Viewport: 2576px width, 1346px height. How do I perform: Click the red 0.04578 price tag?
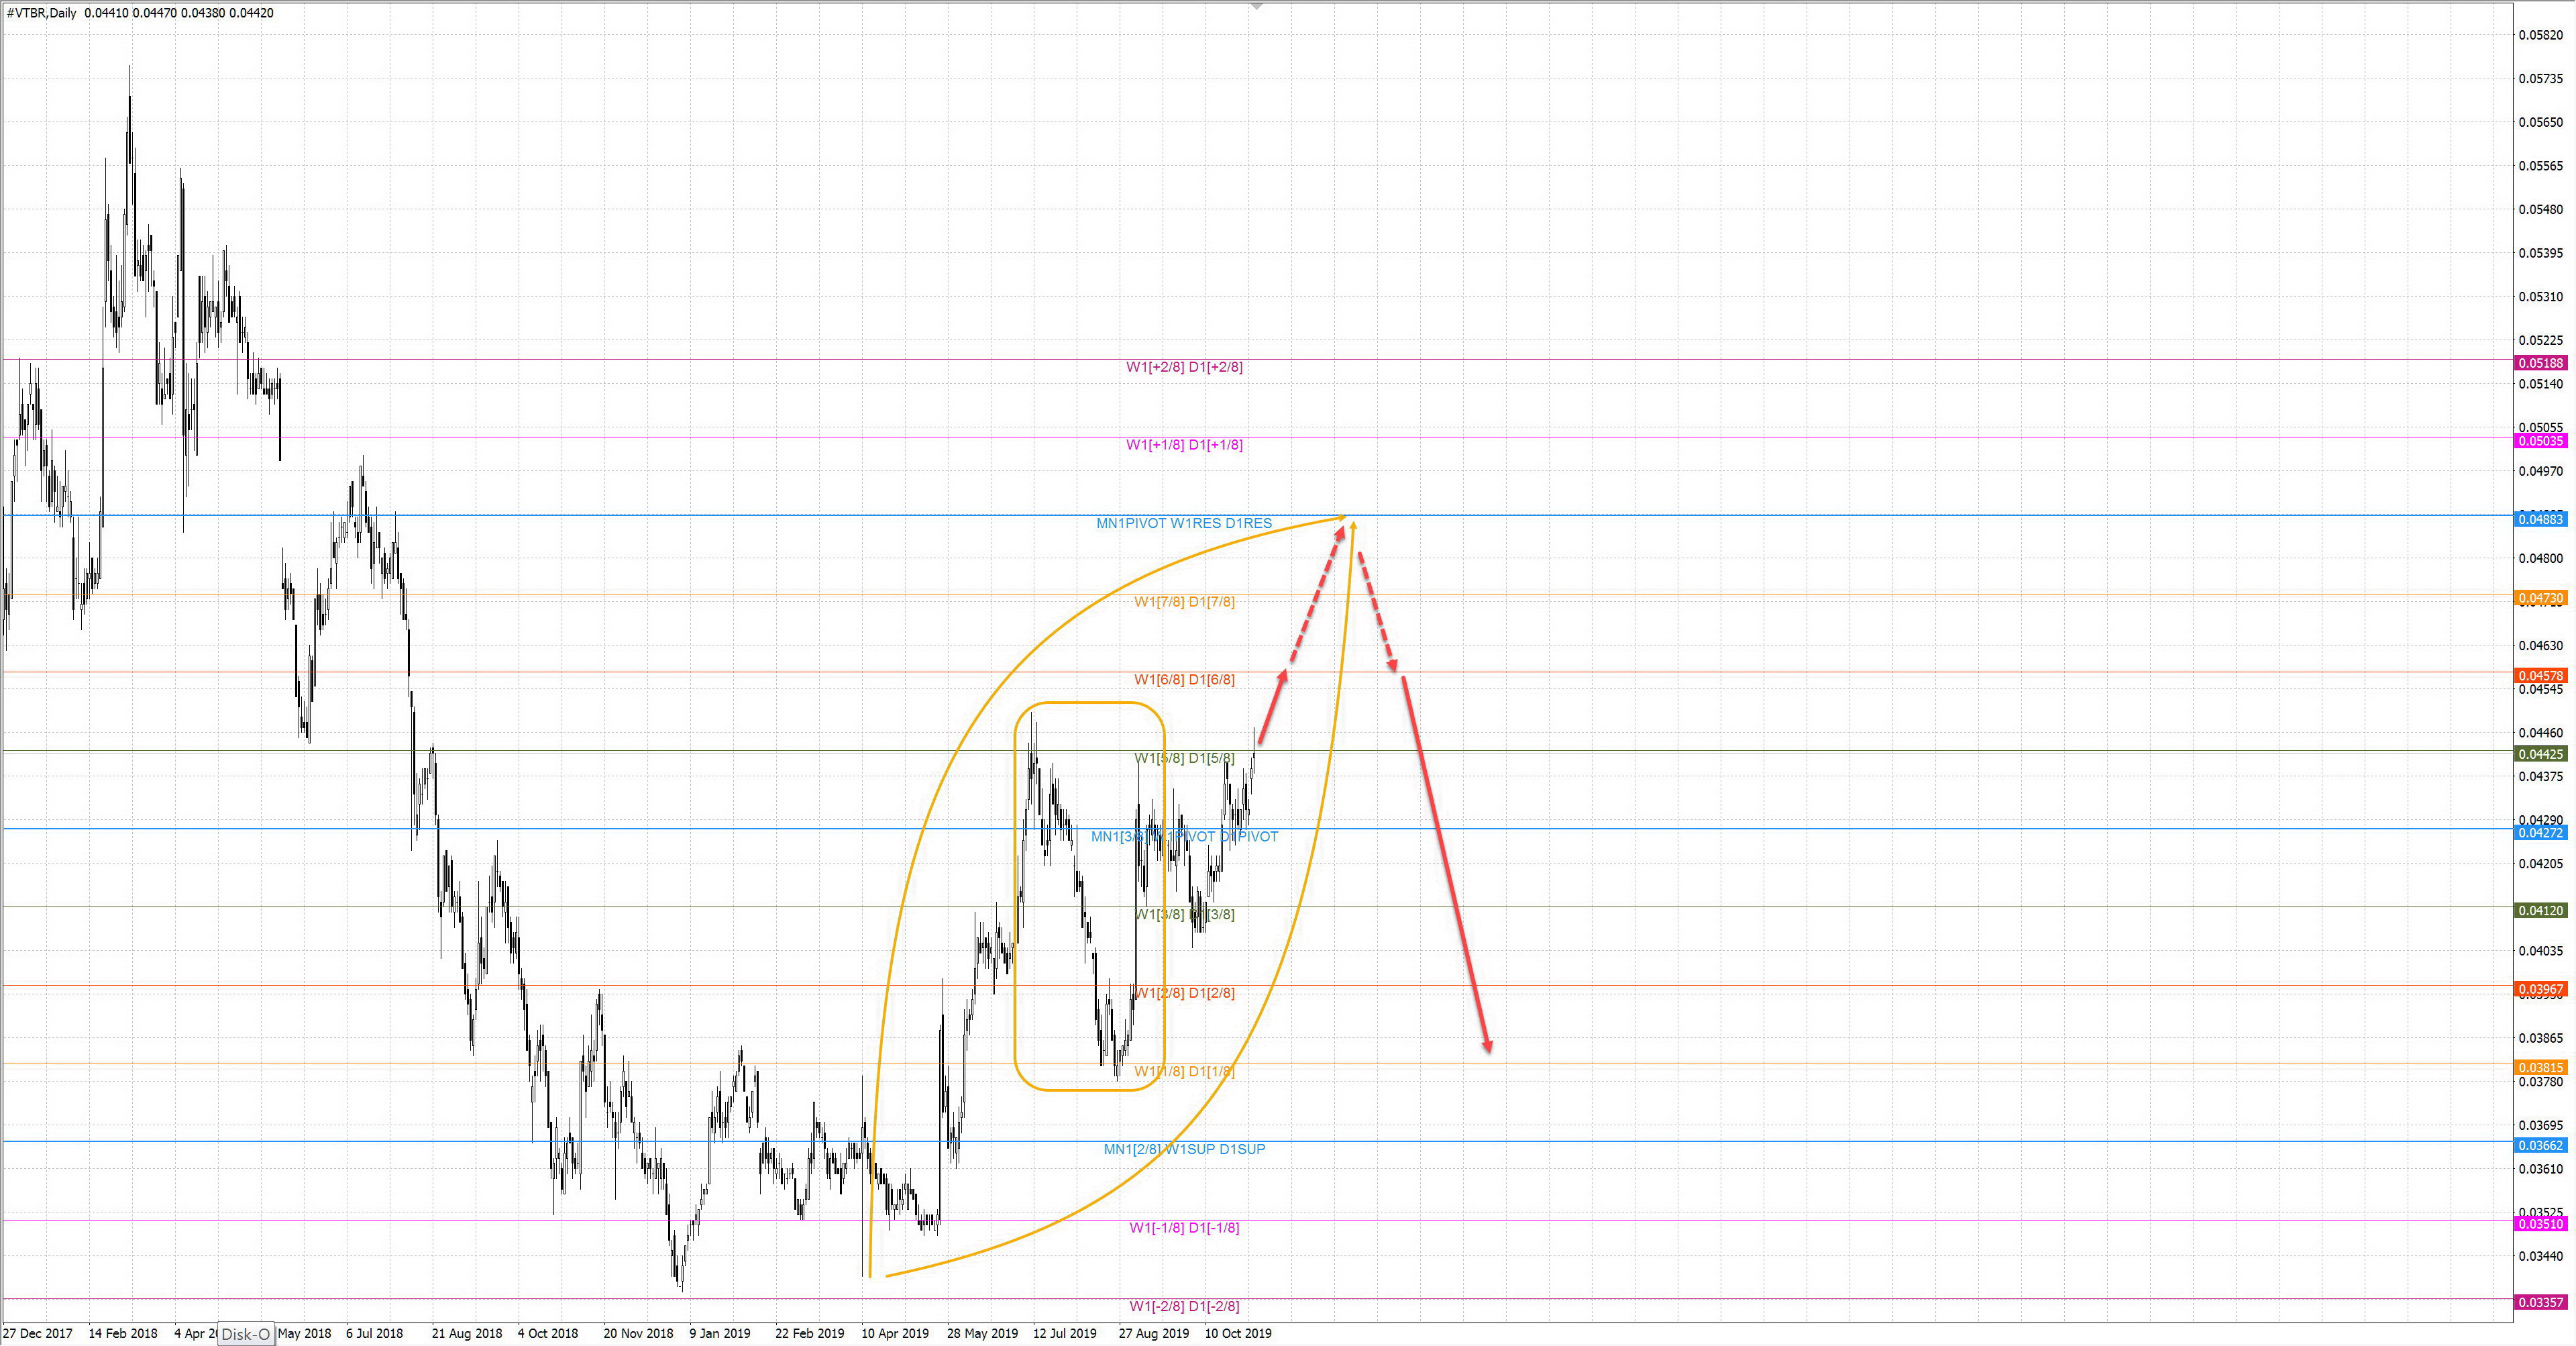(x=2540, y=676)
